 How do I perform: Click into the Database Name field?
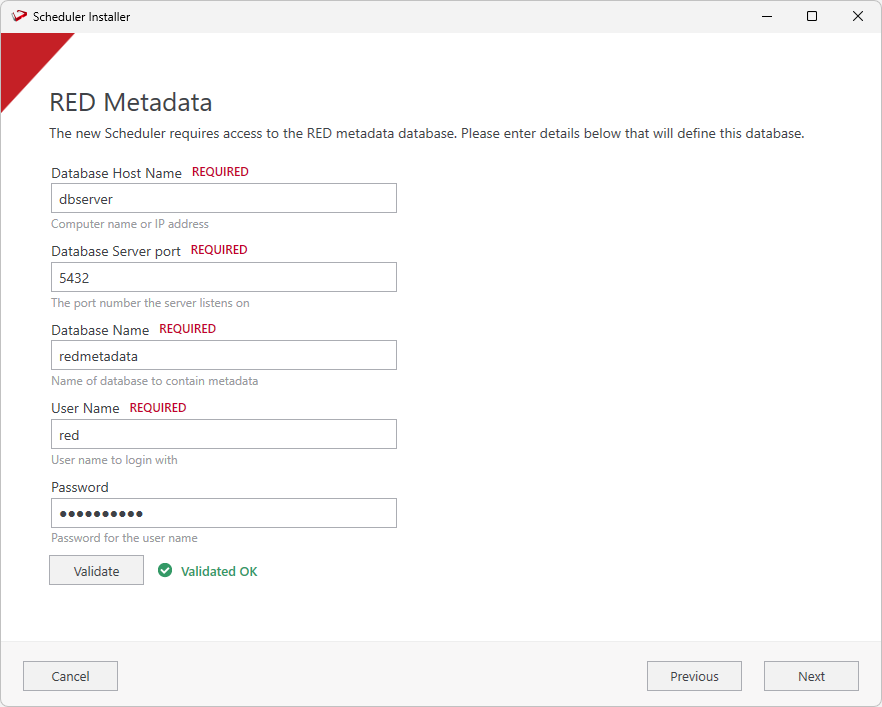coord(224,355)
